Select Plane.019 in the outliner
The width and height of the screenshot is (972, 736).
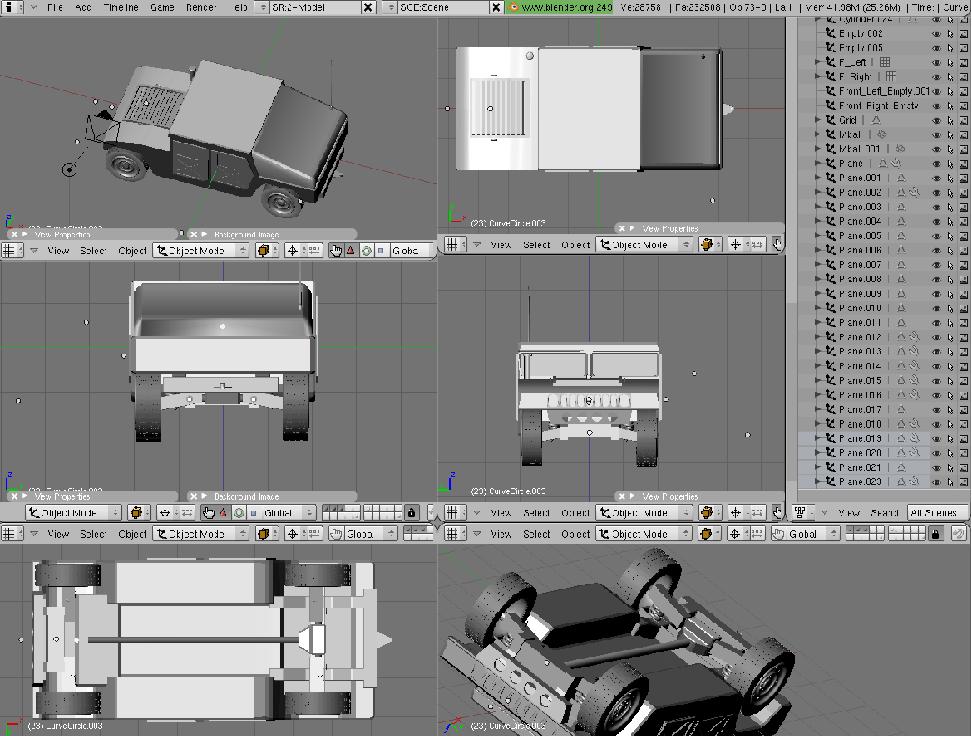click(860, 438)
